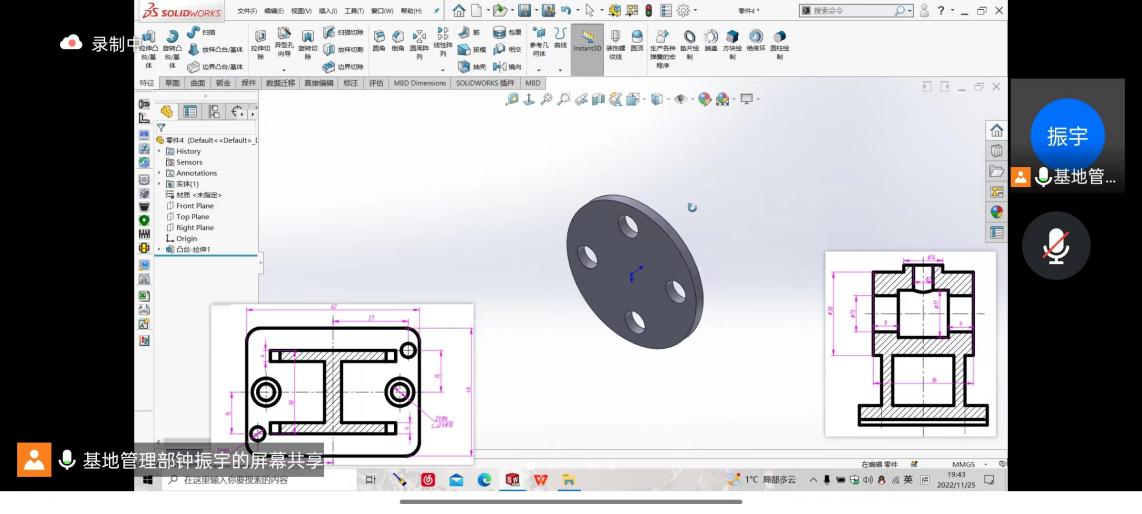Screen dimensions: 1142x514
Task: Click the Edit Appearance color ball icon
Action: click(704, 99)
